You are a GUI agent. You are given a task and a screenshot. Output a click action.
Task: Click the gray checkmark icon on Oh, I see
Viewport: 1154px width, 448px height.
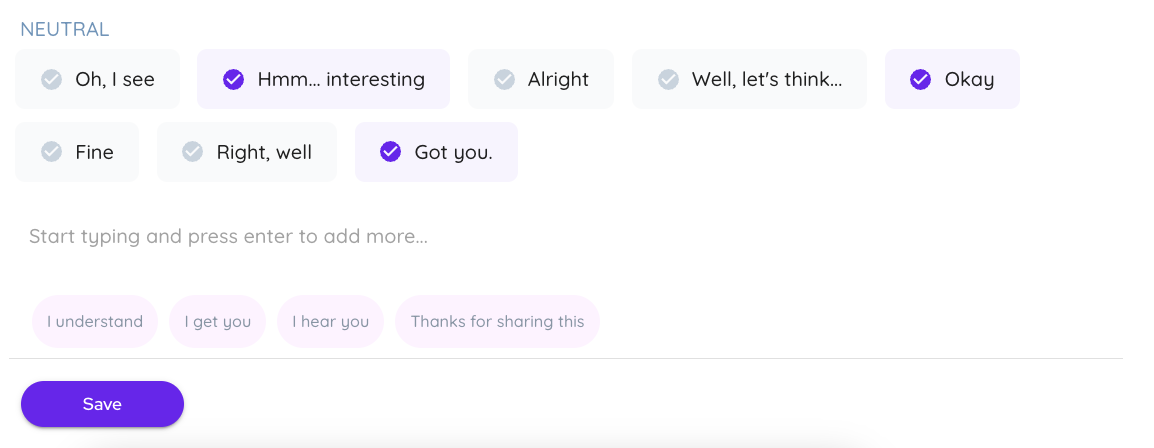(x=51, y=79)
